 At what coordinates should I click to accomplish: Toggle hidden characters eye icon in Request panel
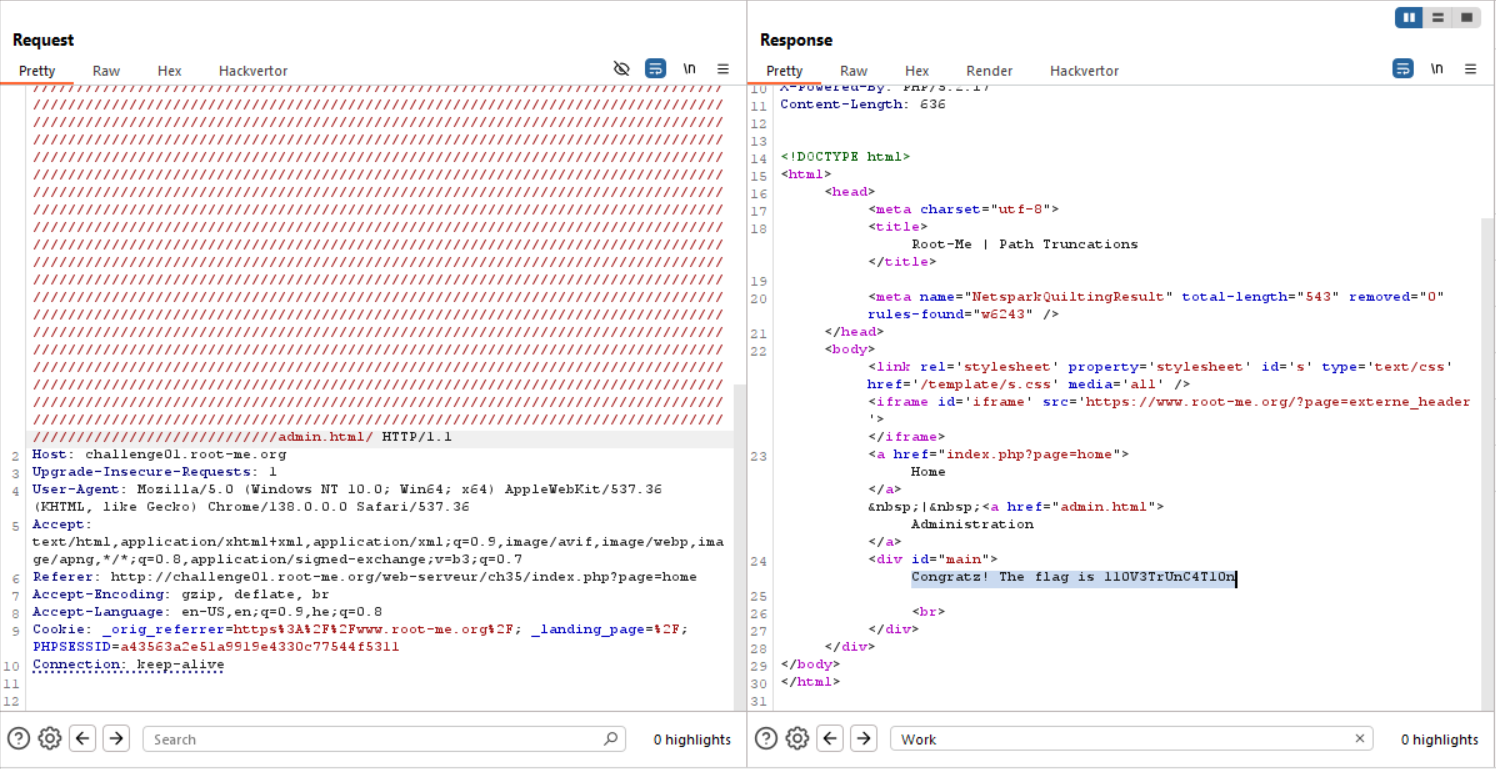click(x=621, y=69)
